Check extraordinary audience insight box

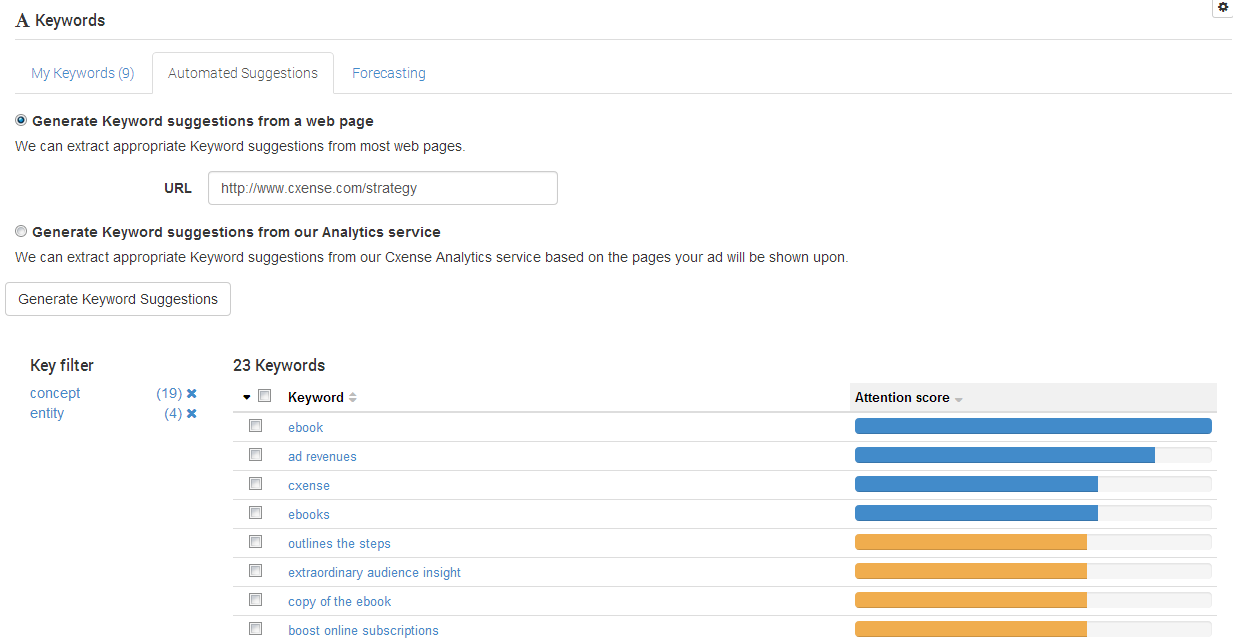click(x=256, y=571)
